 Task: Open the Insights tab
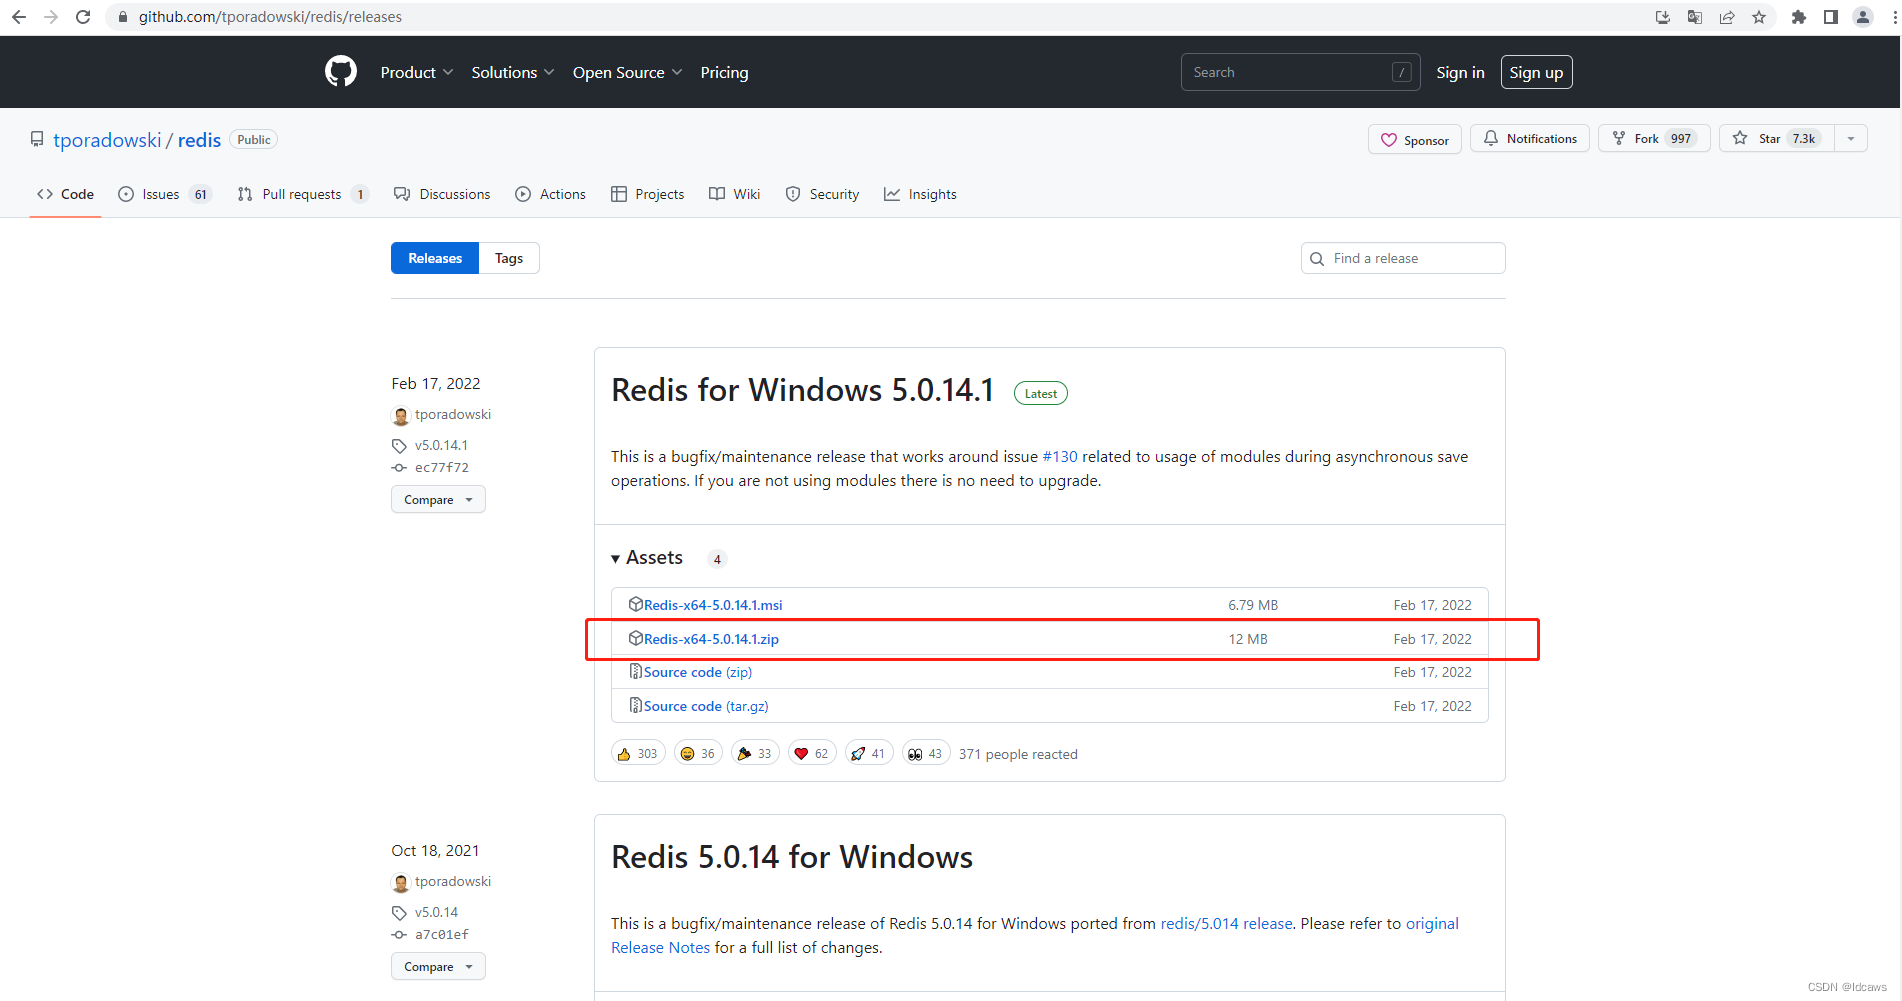(x=920, y=194)
